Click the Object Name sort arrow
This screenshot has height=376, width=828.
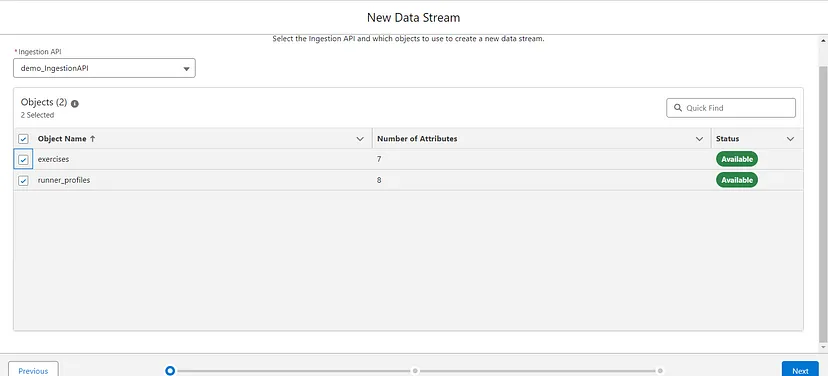click(x=93, y=139)
